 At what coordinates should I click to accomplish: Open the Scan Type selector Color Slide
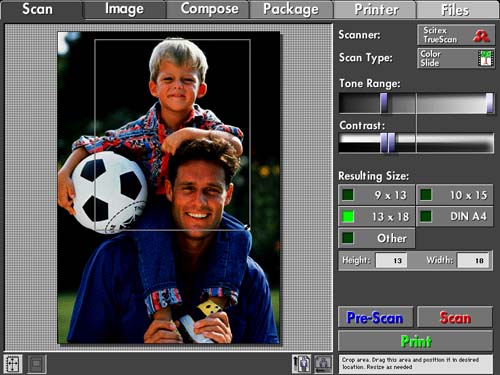pyautogui.click(x=456, y=58)
